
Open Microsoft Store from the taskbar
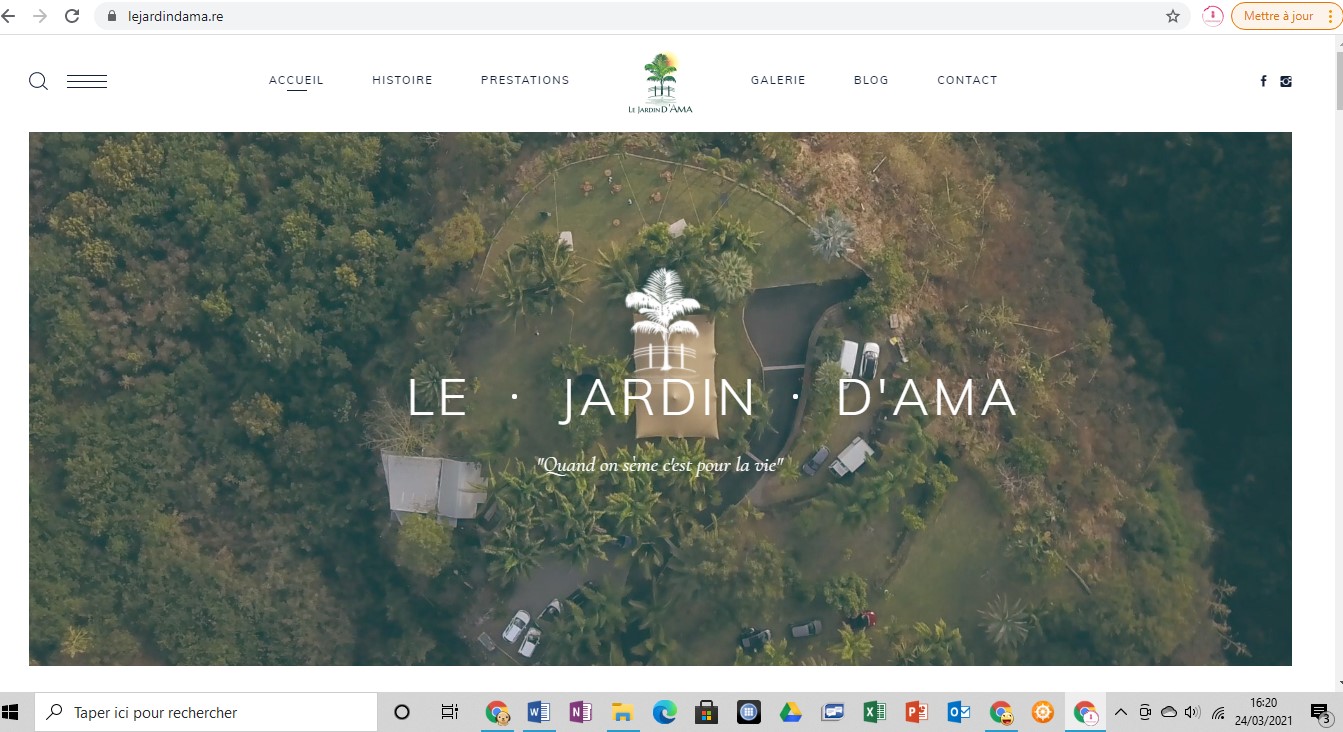click(x=706, y=713)
